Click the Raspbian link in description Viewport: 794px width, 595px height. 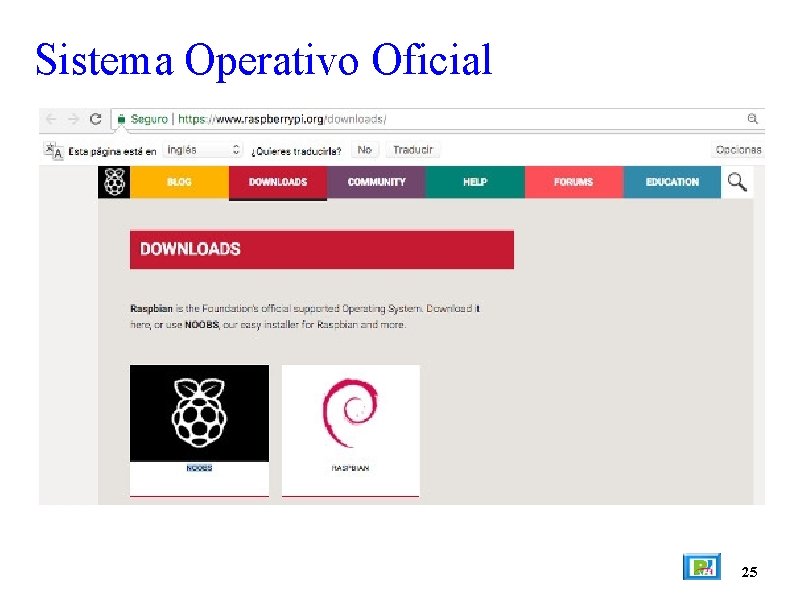tap(151, 308)
